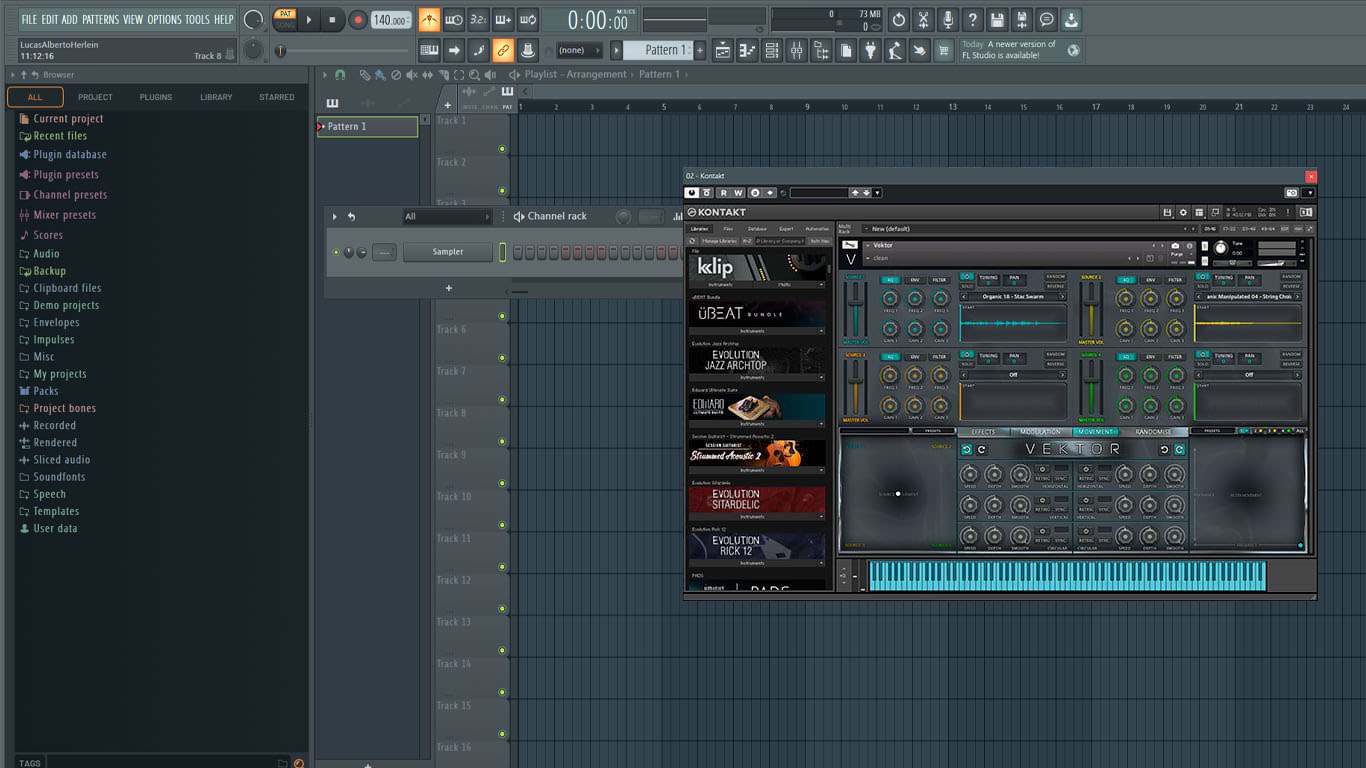The height and width of the screenshot is (768, 1366).
Task: Open Channel rack All filter dropdown
Action: click(447, 216)
